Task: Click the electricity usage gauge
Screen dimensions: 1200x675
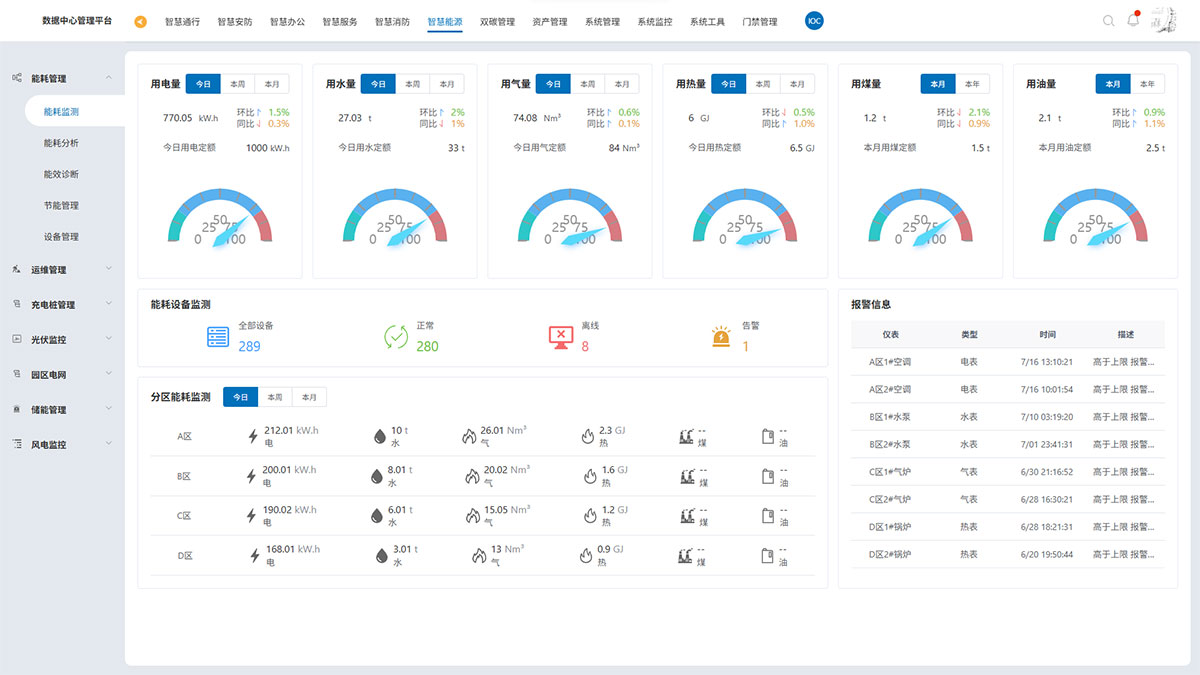Action: coord(219,217)
